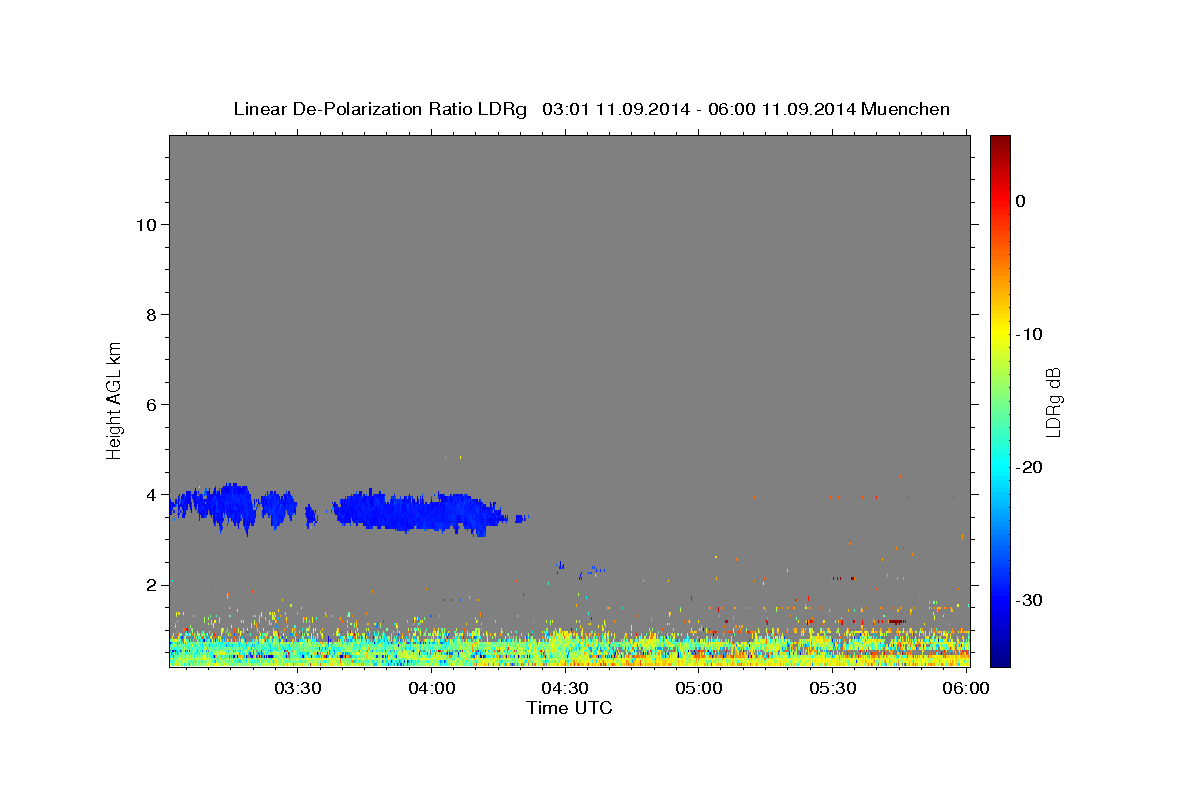This screenshot has height=800, width=1200.
Task: Click the height axis label 10
Action: click(x=145, y=224)
